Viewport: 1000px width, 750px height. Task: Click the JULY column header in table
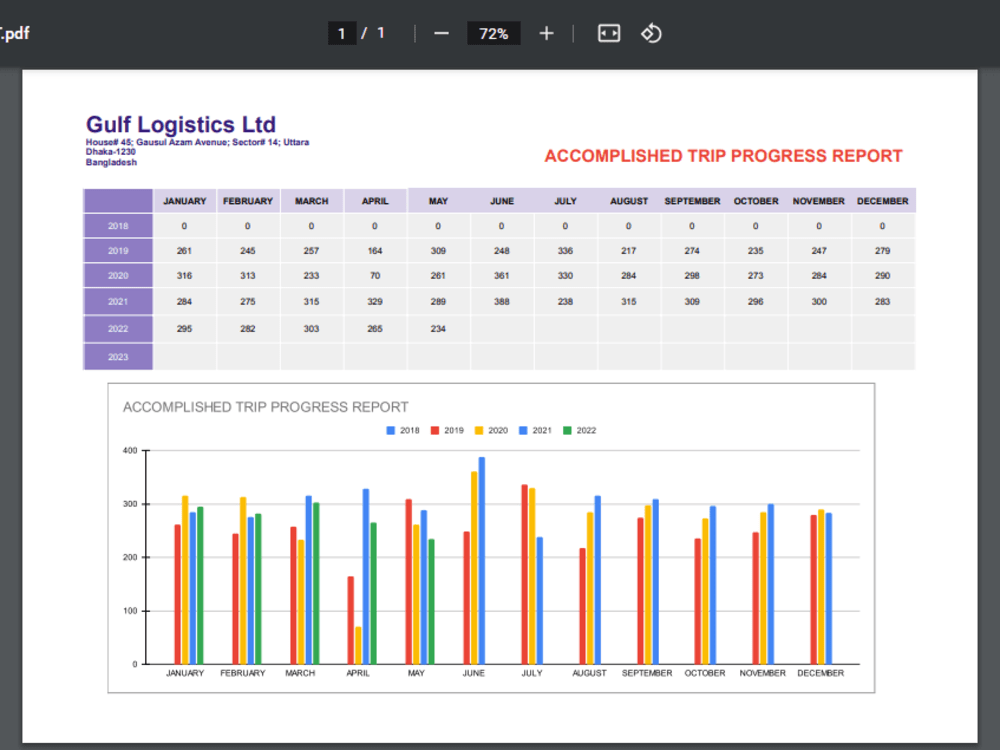[565, 201]
